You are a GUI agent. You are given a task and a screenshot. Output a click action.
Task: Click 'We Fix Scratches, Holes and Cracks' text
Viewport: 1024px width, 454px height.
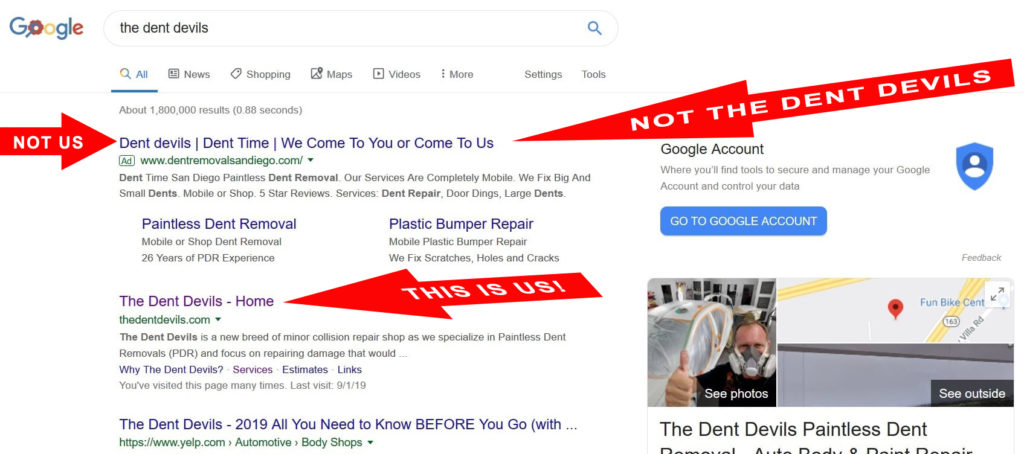474,258
